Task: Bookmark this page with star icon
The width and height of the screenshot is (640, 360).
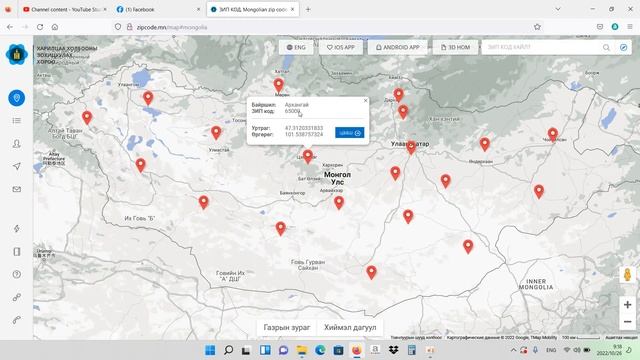Action: point(537,27)
